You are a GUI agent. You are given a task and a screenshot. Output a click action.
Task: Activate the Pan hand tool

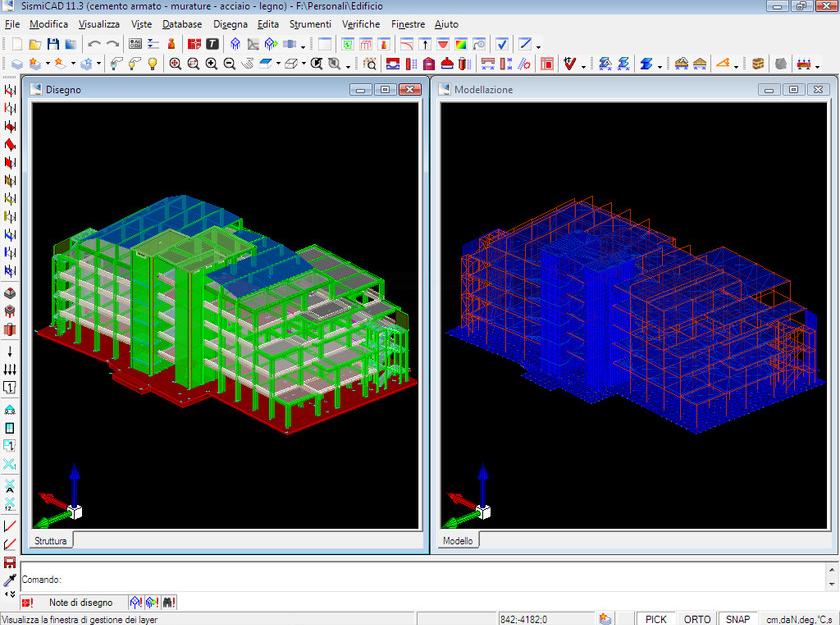[246, 62]
